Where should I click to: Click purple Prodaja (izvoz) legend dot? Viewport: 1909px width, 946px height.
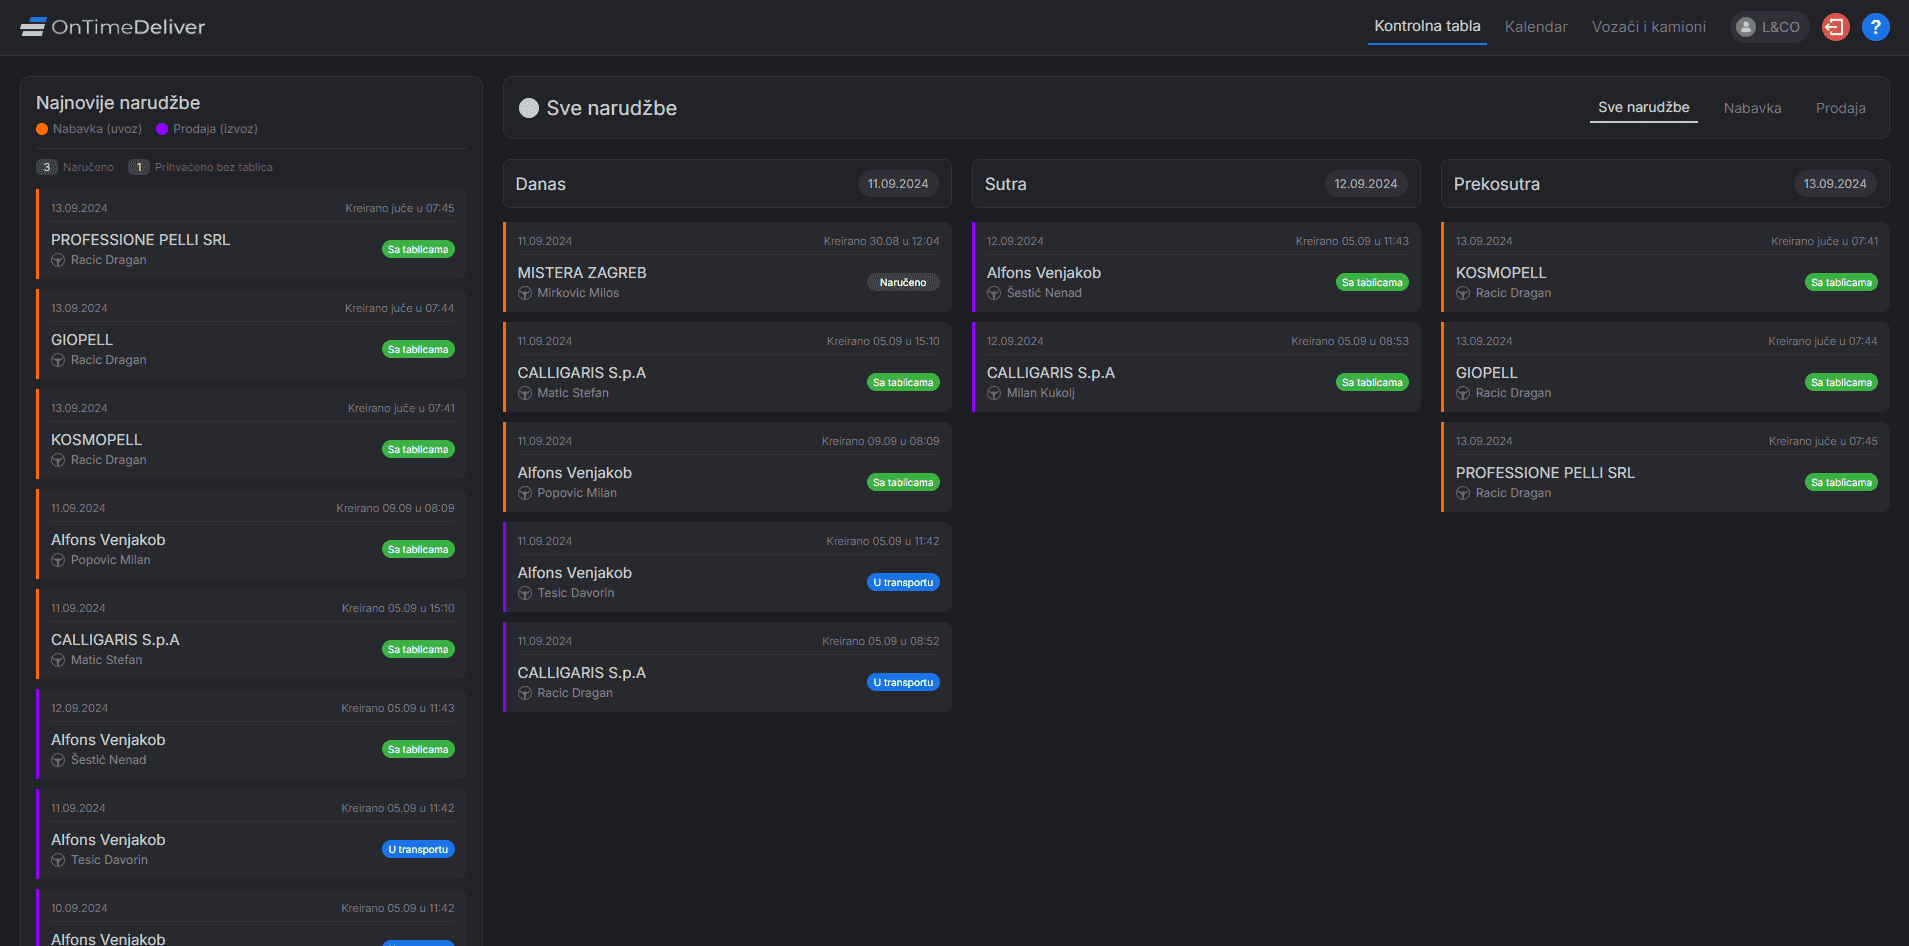click(x=162, y=129)
